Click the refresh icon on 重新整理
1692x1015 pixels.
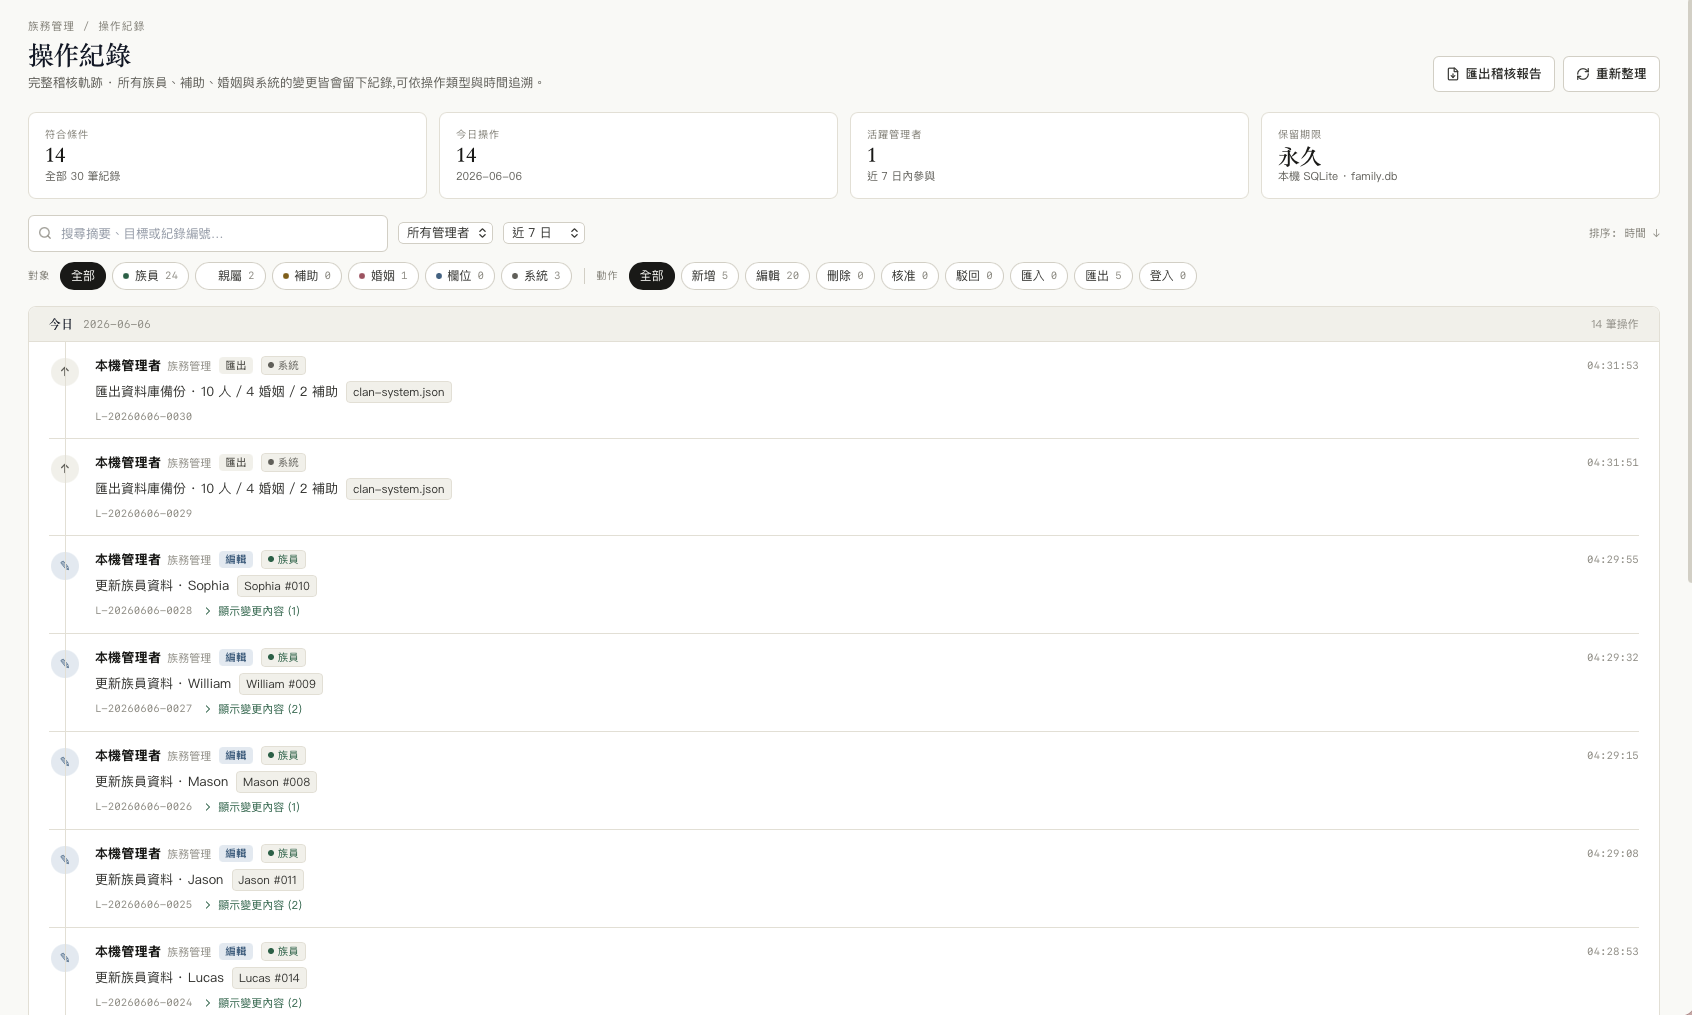(x=1583, y=74)
